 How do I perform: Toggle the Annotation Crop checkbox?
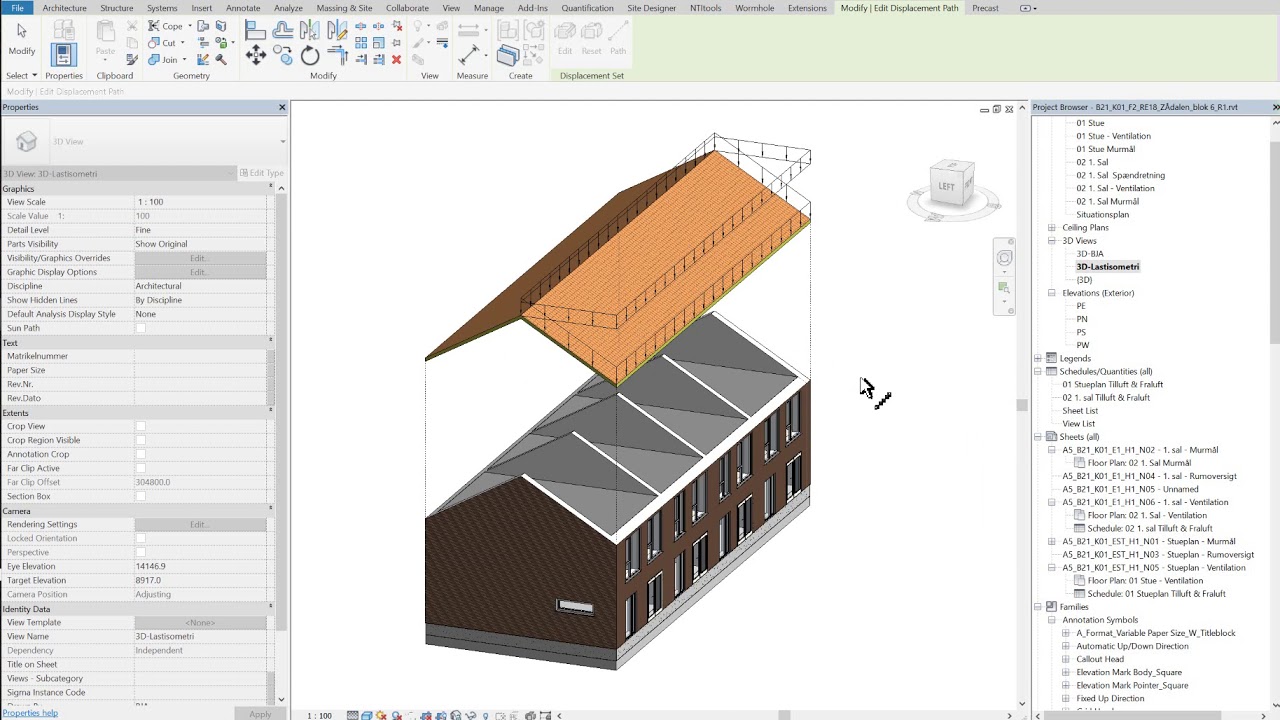tap(140, 454)
